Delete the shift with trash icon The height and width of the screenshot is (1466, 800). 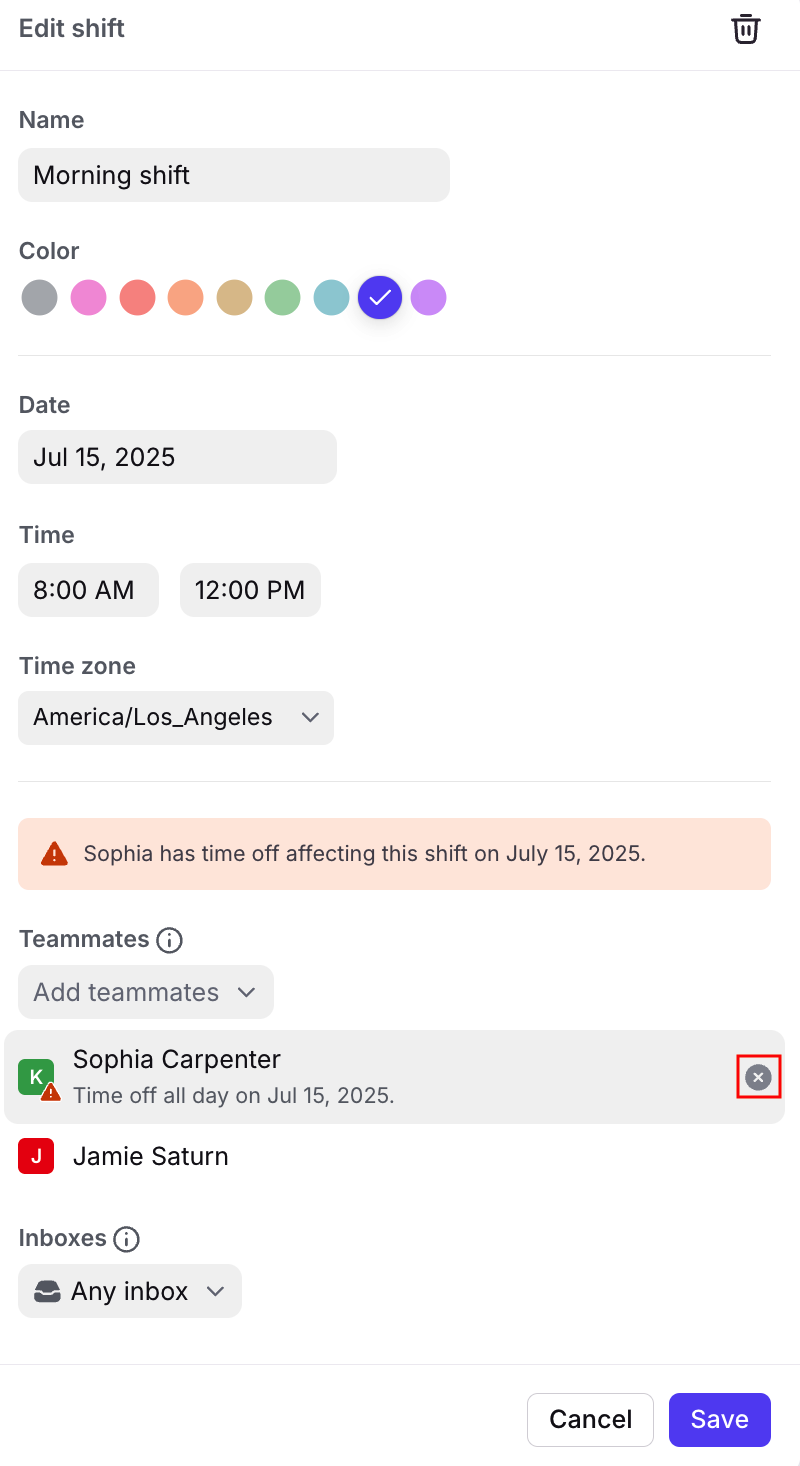[x=745, y=29]
